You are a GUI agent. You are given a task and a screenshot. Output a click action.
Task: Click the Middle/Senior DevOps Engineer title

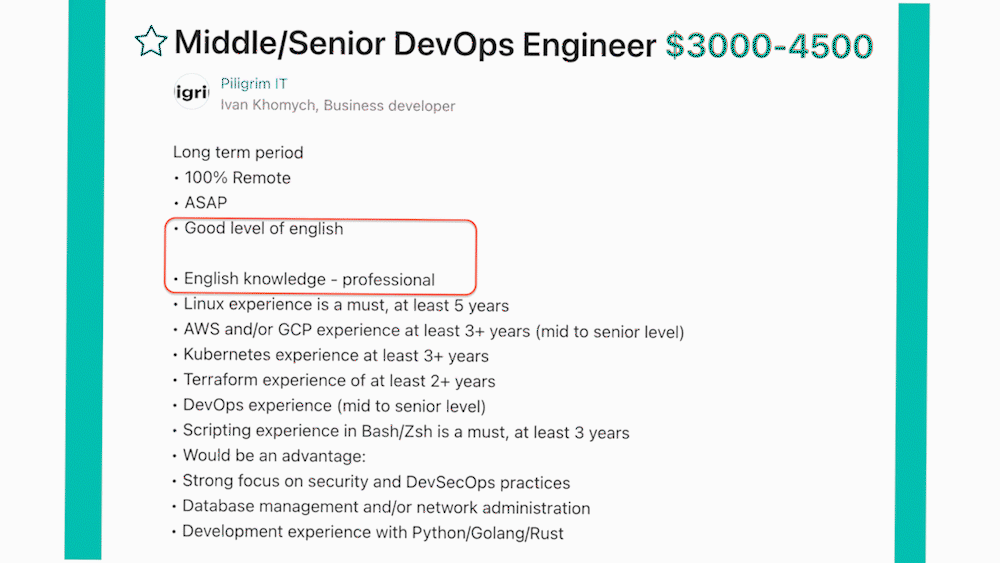click(x=415, y=45)
